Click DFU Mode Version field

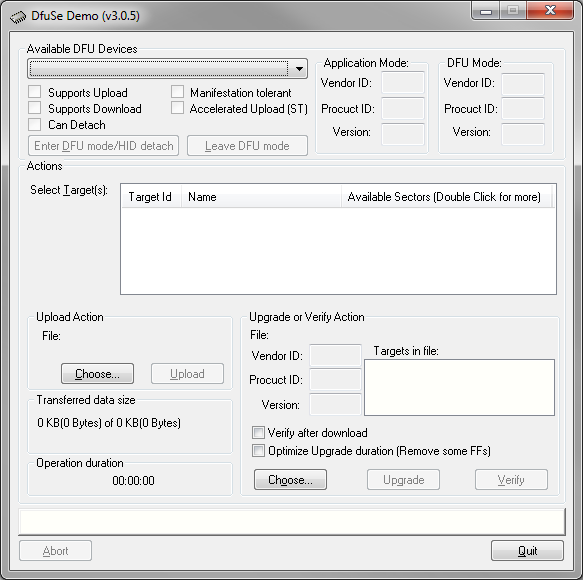[523, 134]
